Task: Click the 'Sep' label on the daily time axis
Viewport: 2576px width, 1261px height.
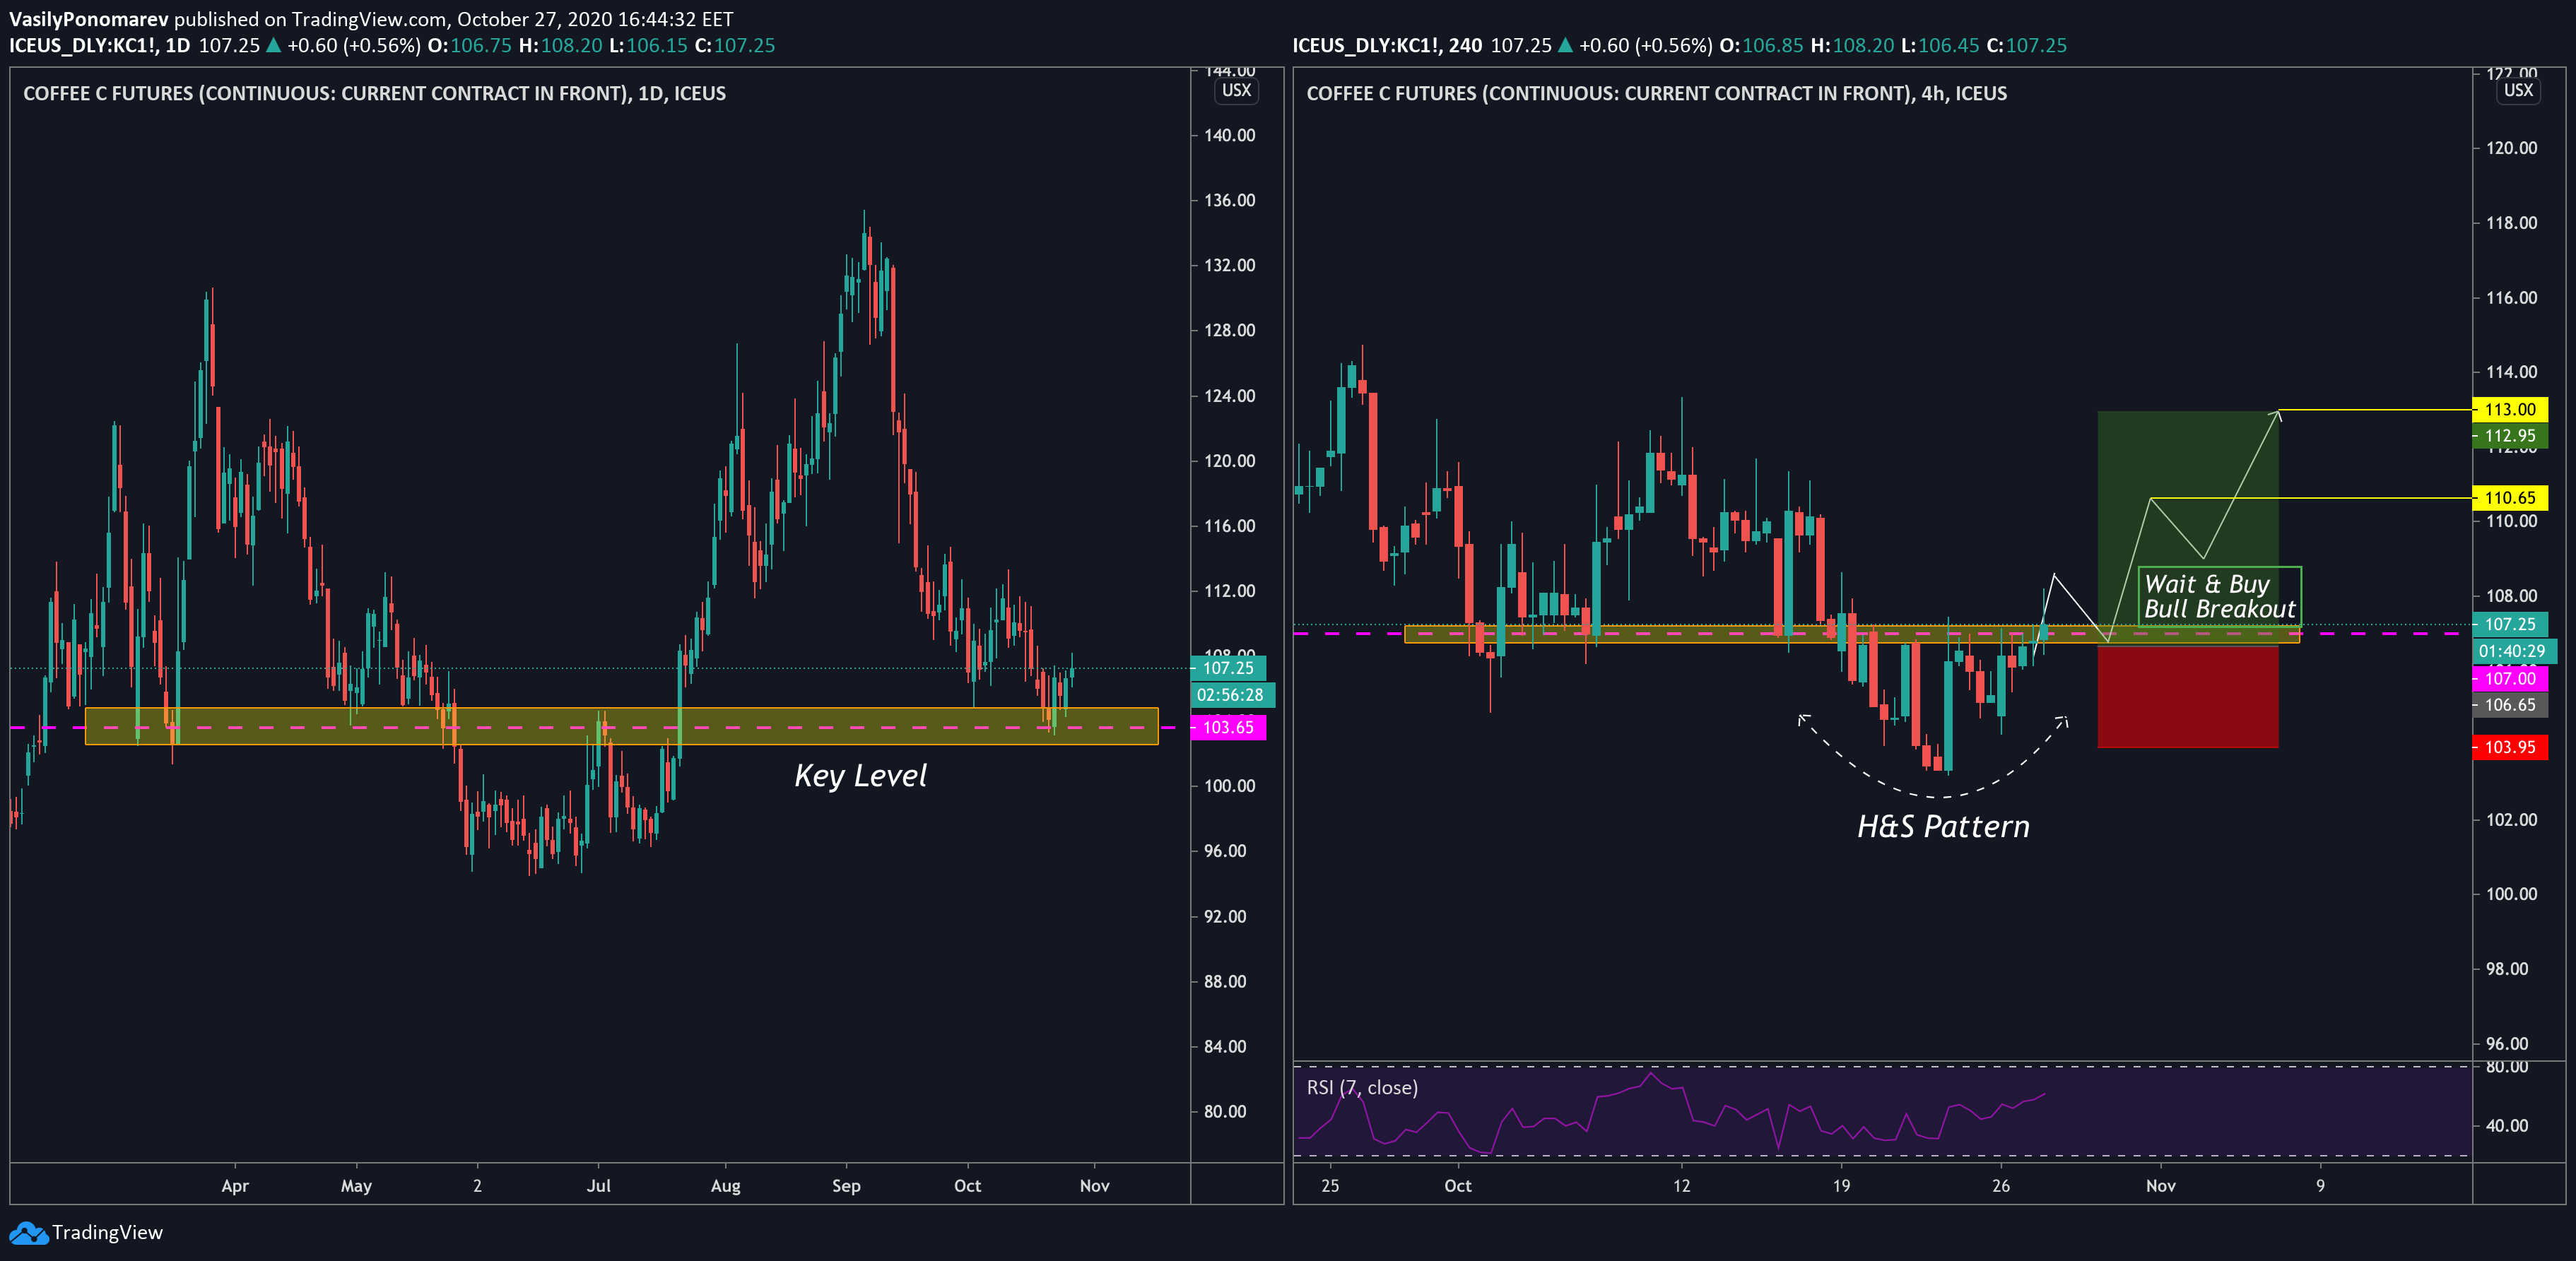Action: (846, 1186)
